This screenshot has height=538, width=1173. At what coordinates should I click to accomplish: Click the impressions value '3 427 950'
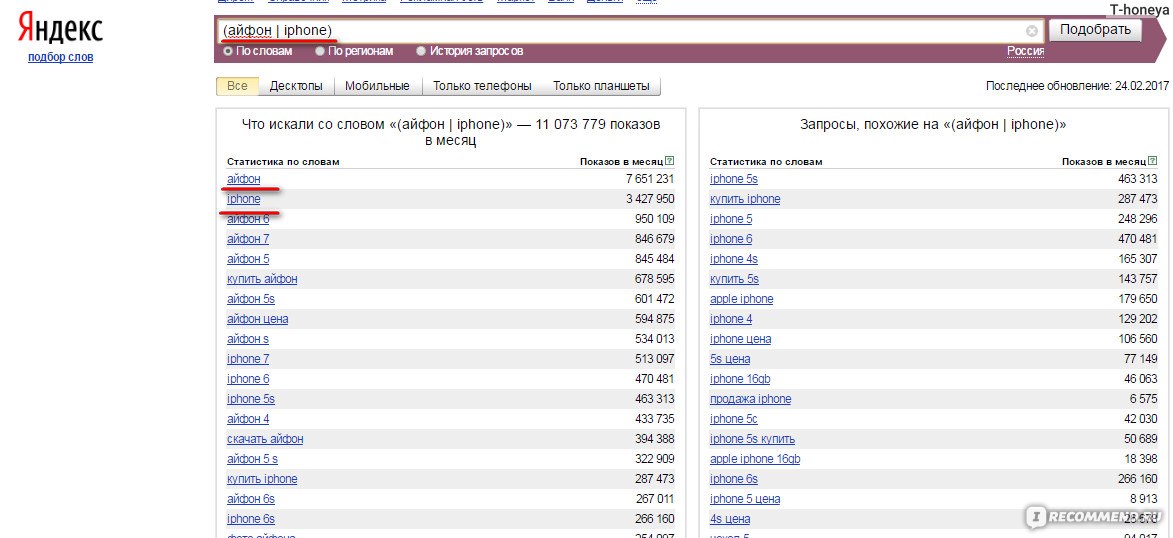(x=649, y=199)
